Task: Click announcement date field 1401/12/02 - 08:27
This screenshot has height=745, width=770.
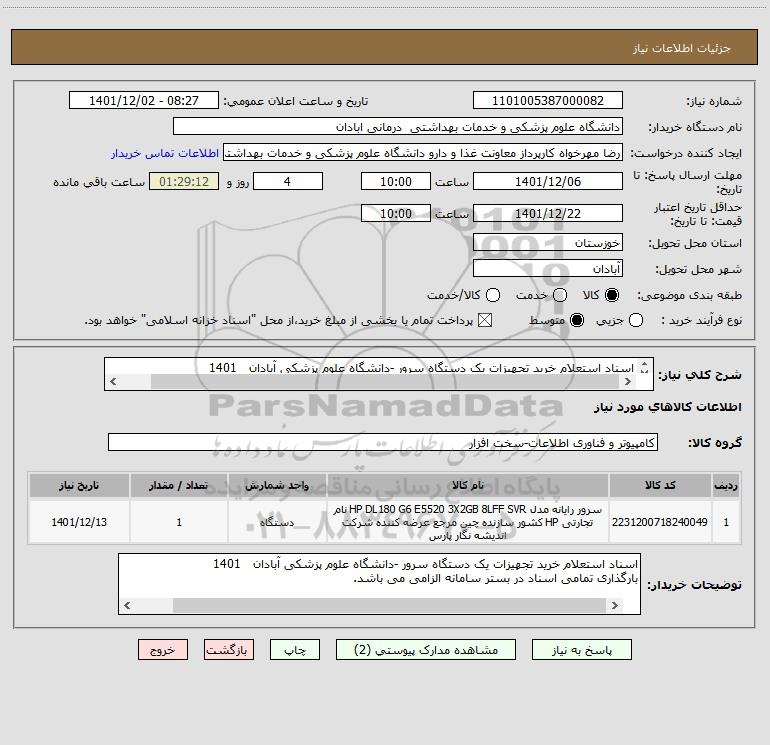Action: [x=144, y=100]
